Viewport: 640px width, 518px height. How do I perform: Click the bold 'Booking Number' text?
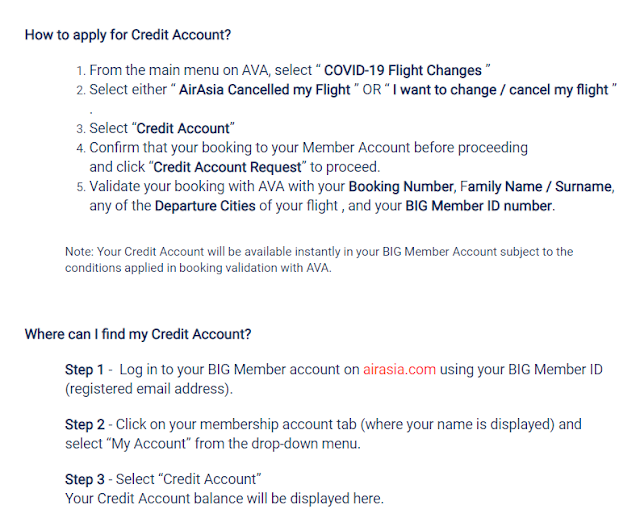pyautogui.click(x=401, y=187)
